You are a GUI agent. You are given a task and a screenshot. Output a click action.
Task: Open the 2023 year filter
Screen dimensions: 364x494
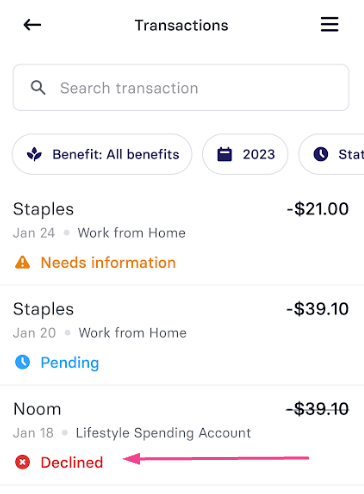[x=245, y=154]
